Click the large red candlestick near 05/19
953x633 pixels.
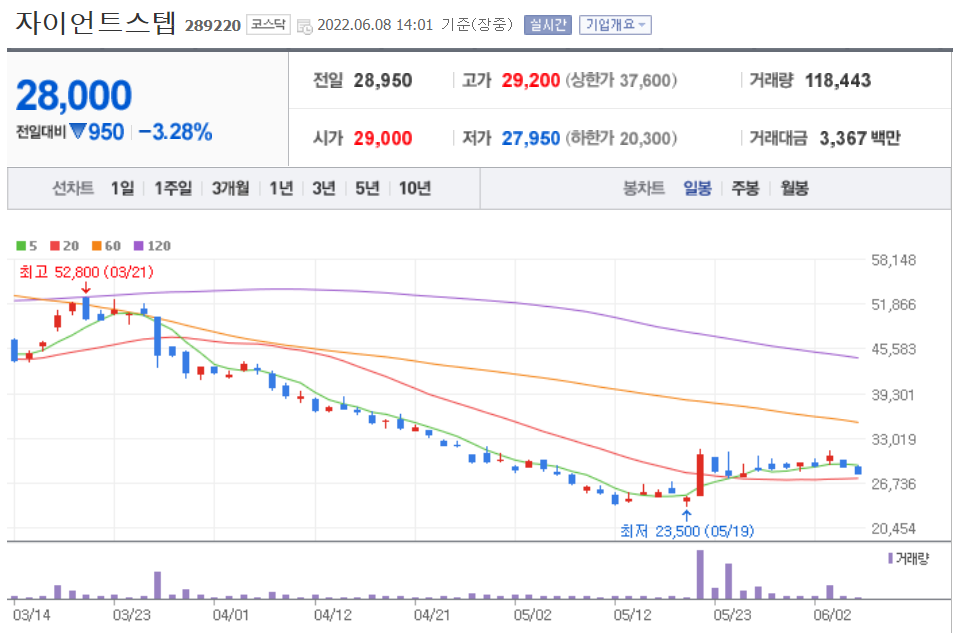700,475
